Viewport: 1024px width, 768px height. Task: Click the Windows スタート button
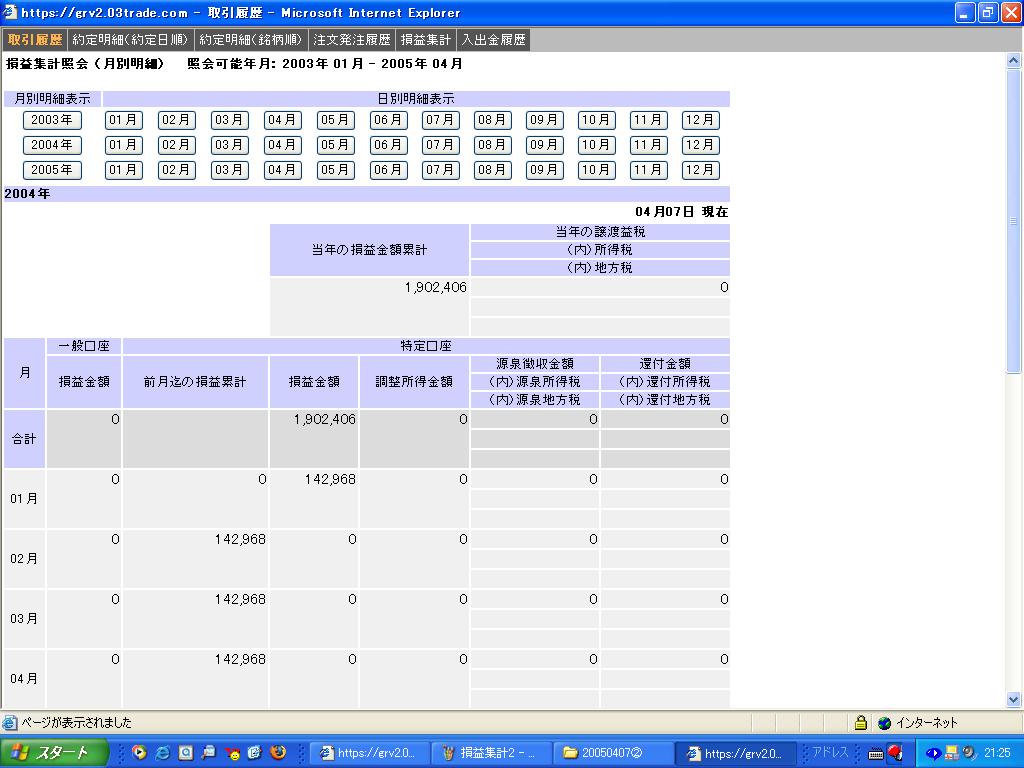[x=54, y=753]
